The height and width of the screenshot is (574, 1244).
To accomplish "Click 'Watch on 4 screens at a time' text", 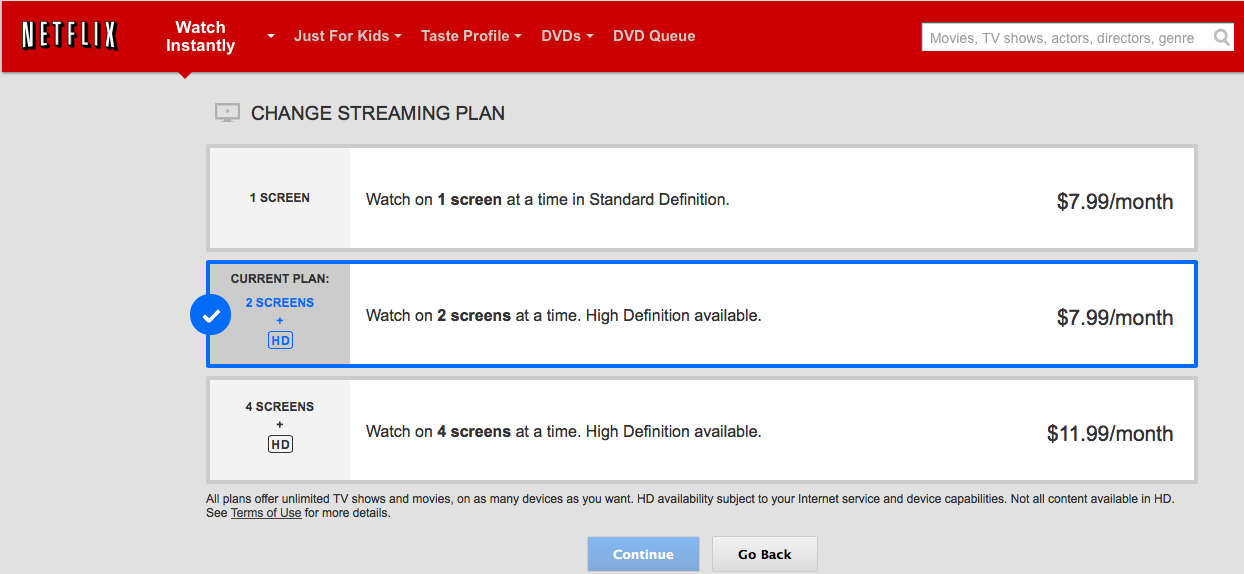I will point(564,431).
